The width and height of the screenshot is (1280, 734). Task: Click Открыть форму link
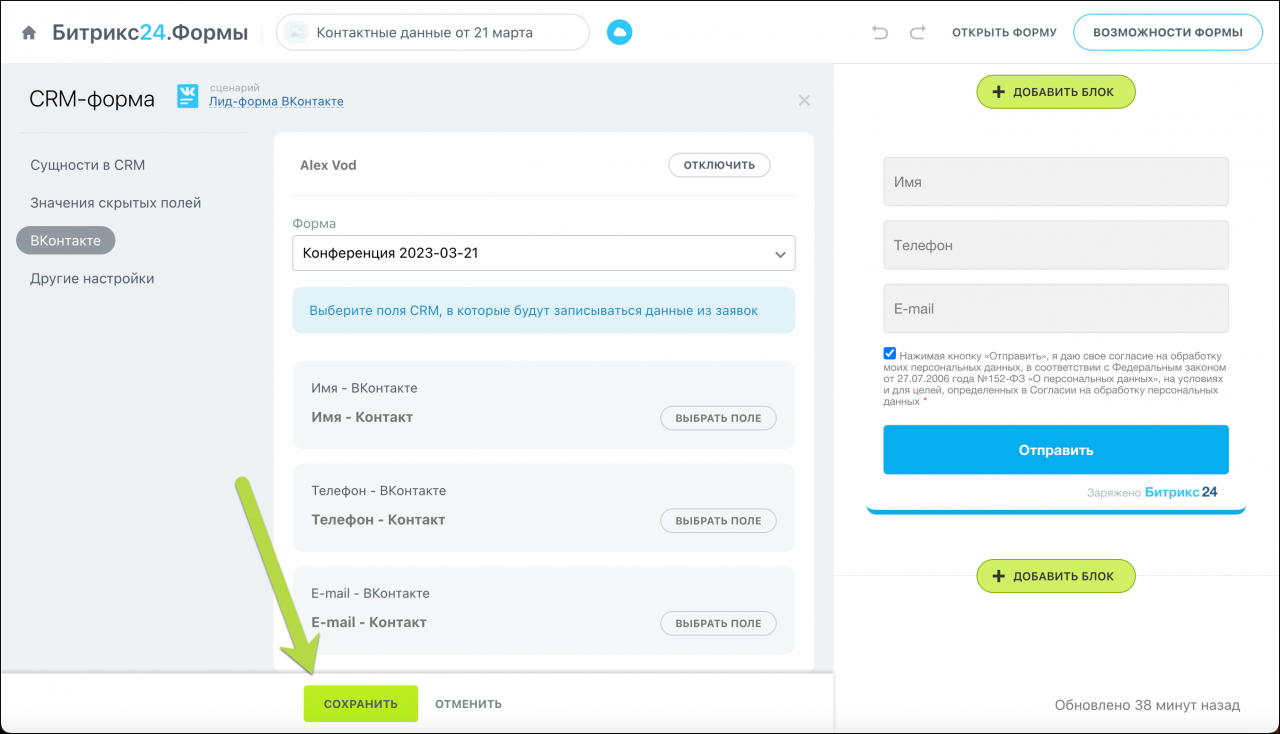pyautogui.click(x=1004, y=33)
